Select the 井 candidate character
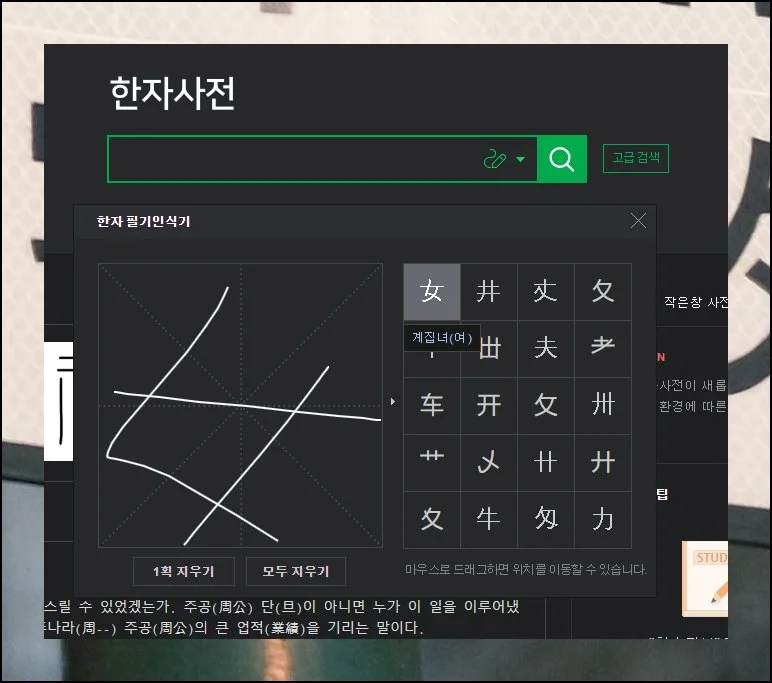772x683 pixels. (x=489, y=292)
